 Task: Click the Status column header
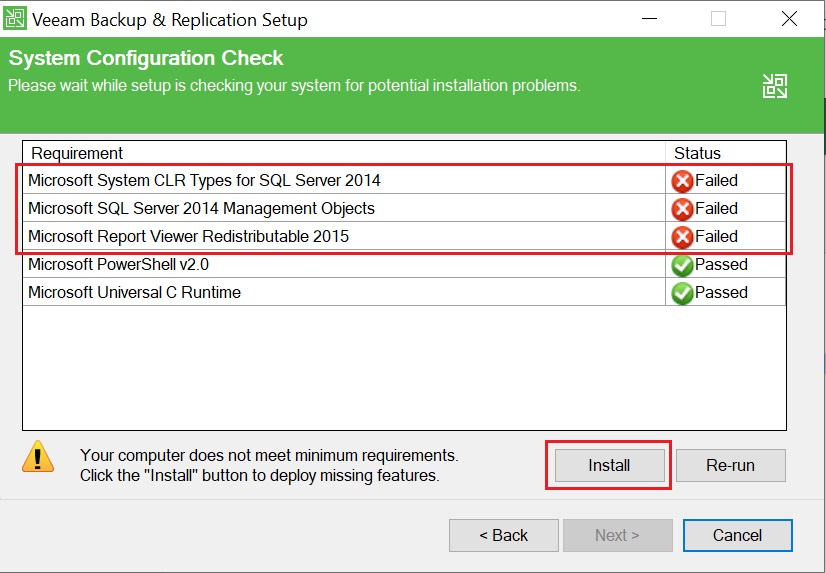click(726, 153)
